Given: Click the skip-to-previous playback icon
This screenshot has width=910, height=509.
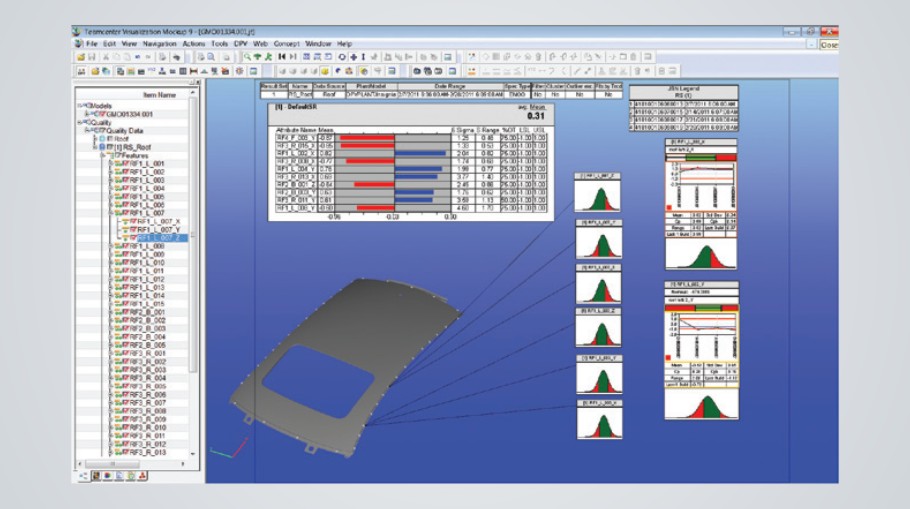Looking at the screenshot, I should pos(282,58).
